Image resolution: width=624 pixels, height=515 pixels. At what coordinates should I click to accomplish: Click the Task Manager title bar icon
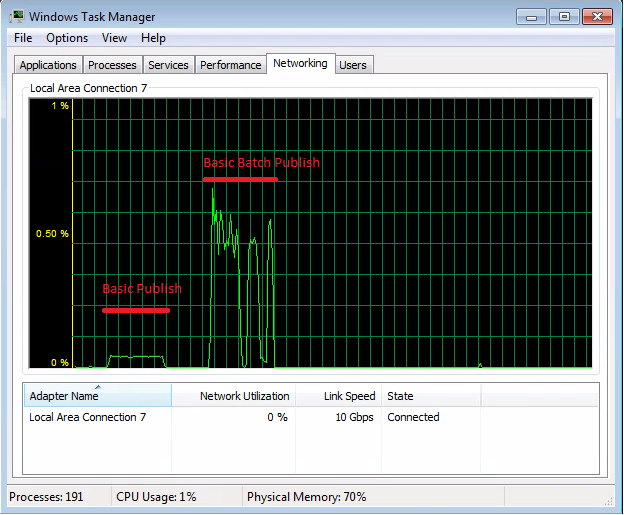[x=17, y=16]
